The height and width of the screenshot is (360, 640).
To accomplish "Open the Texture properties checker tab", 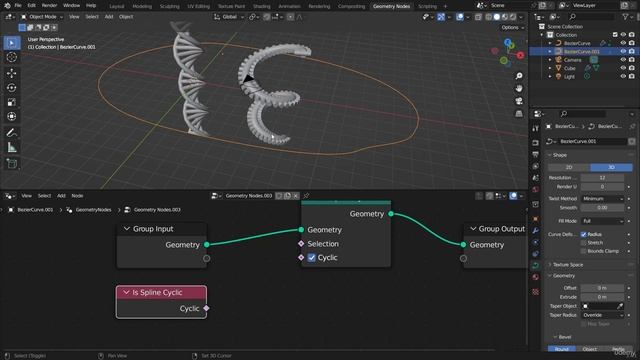I will pos(536,292).
